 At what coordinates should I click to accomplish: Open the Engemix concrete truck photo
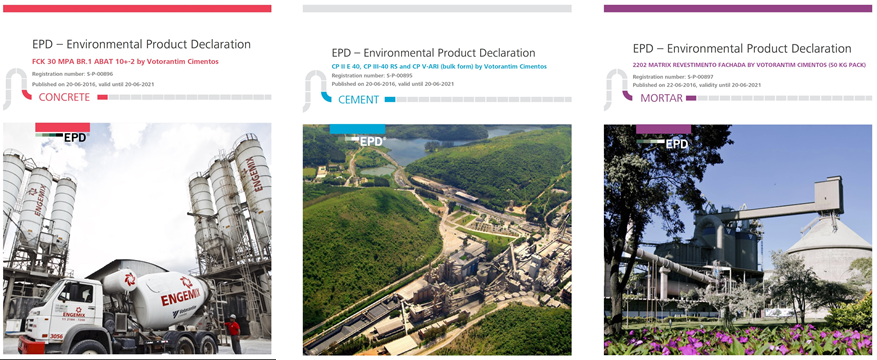tap(137, 239)
